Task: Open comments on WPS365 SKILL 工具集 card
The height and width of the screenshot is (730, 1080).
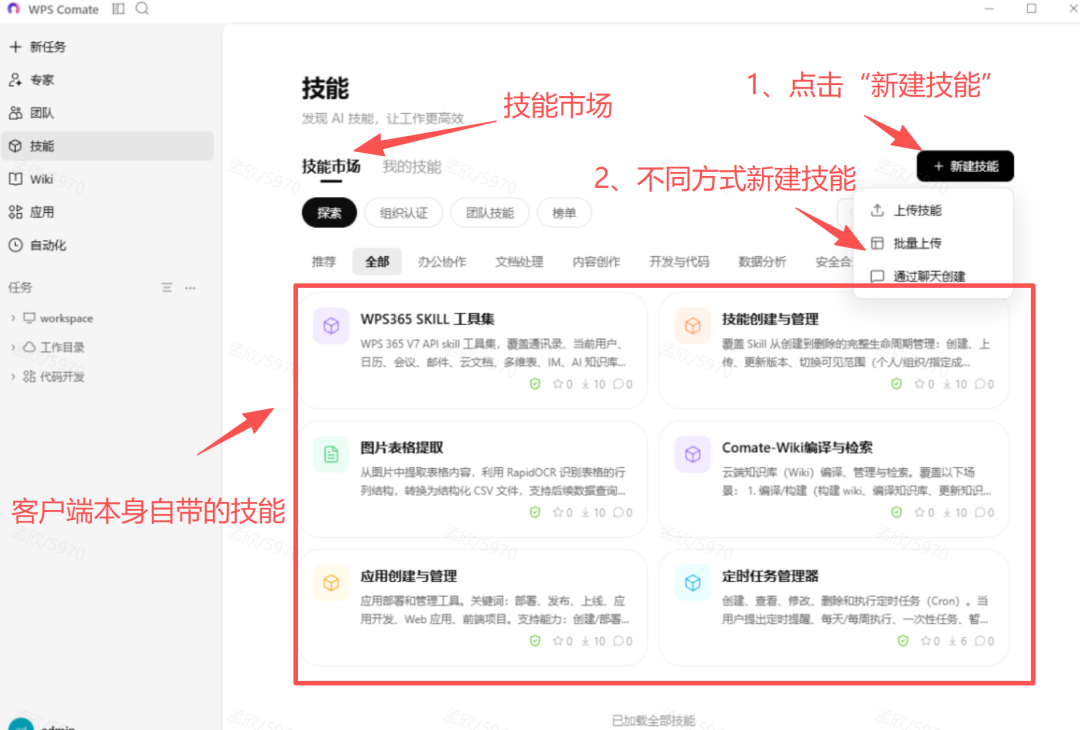Action: [x=618, y=384]
